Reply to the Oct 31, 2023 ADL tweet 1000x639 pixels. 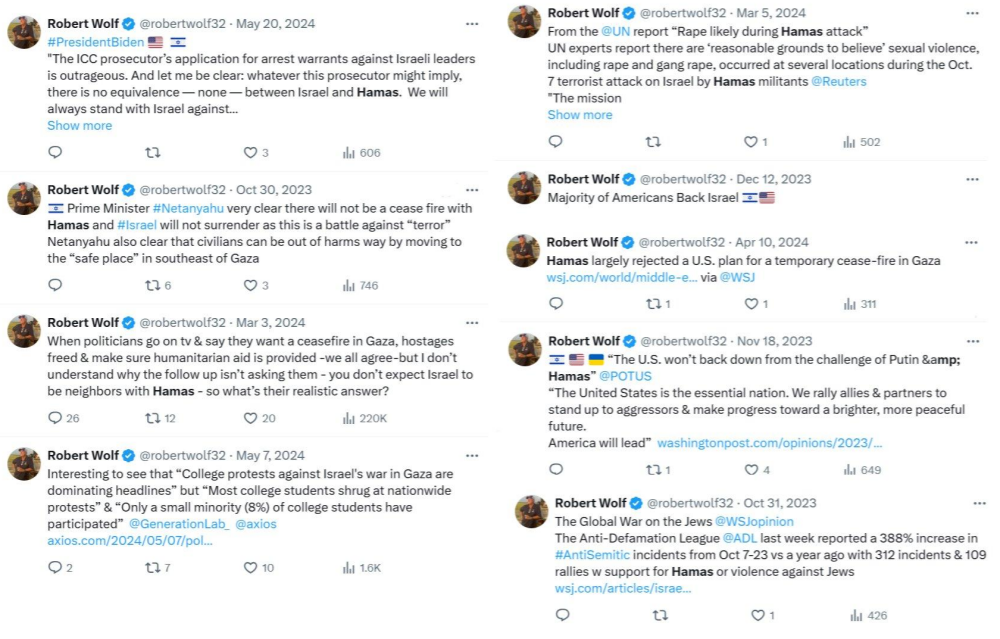pyautogui.click(x=562, y=615)
